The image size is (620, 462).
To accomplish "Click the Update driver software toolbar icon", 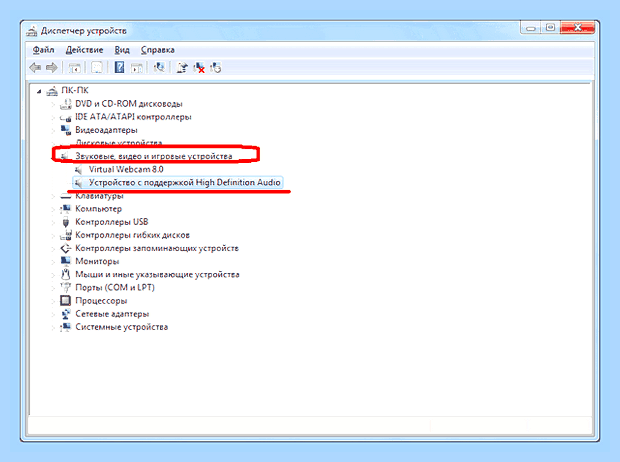I will point(182,68).
